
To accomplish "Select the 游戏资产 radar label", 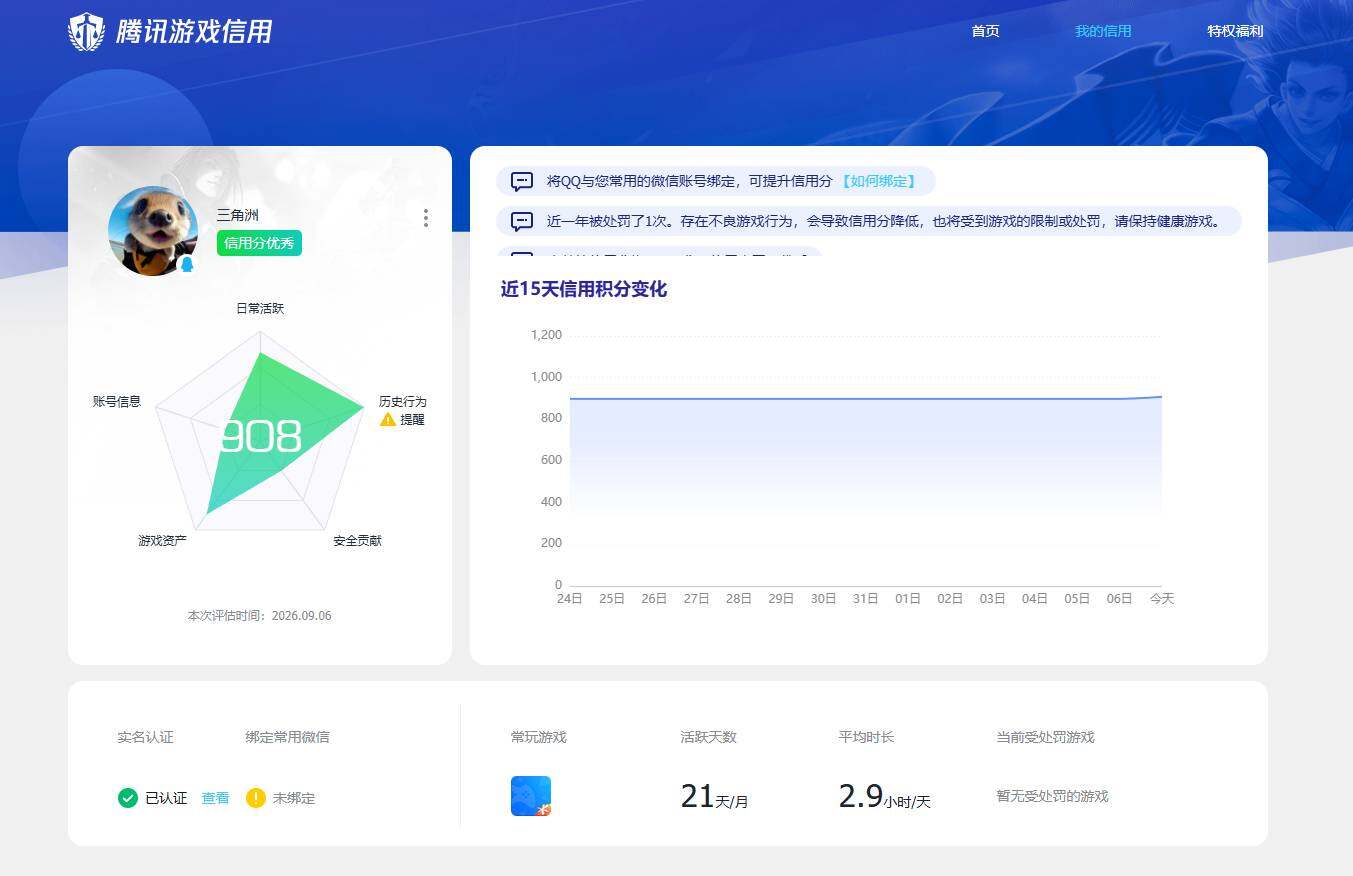I will (x=162, y=540).
